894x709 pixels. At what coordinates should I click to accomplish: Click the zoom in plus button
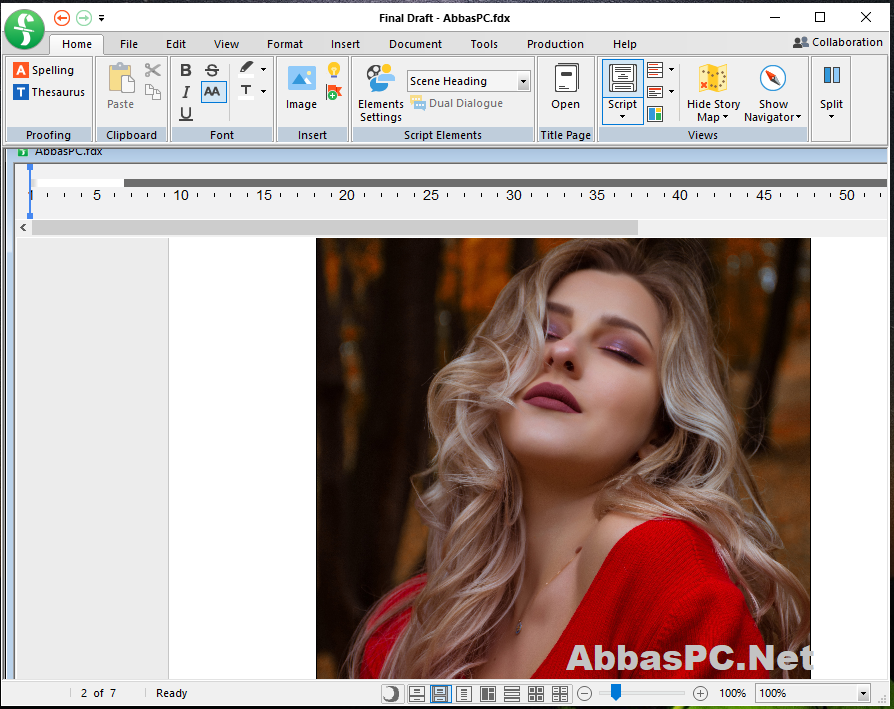[700, 694]
